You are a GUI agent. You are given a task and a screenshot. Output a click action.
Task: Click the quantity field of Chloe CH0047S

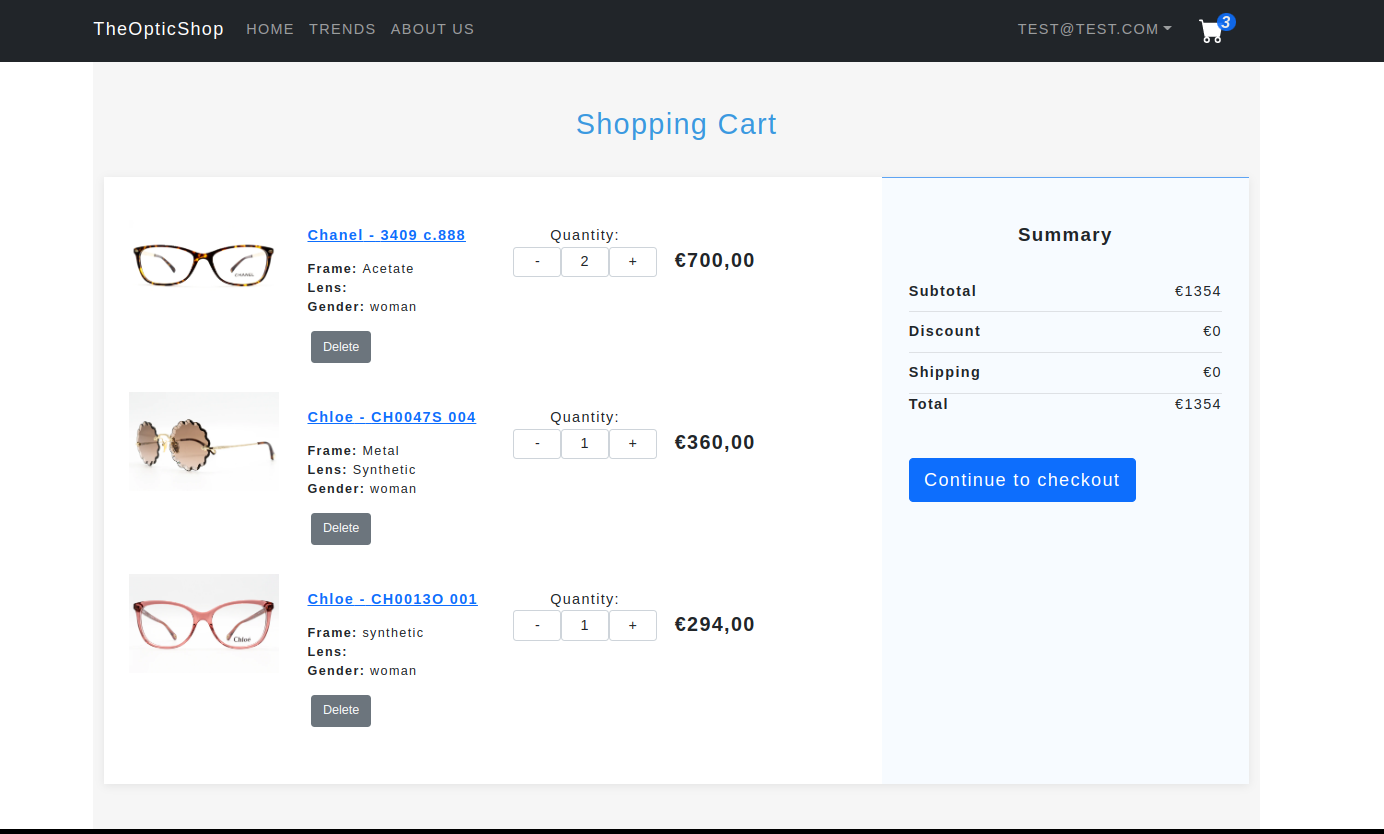coord(585,444)
